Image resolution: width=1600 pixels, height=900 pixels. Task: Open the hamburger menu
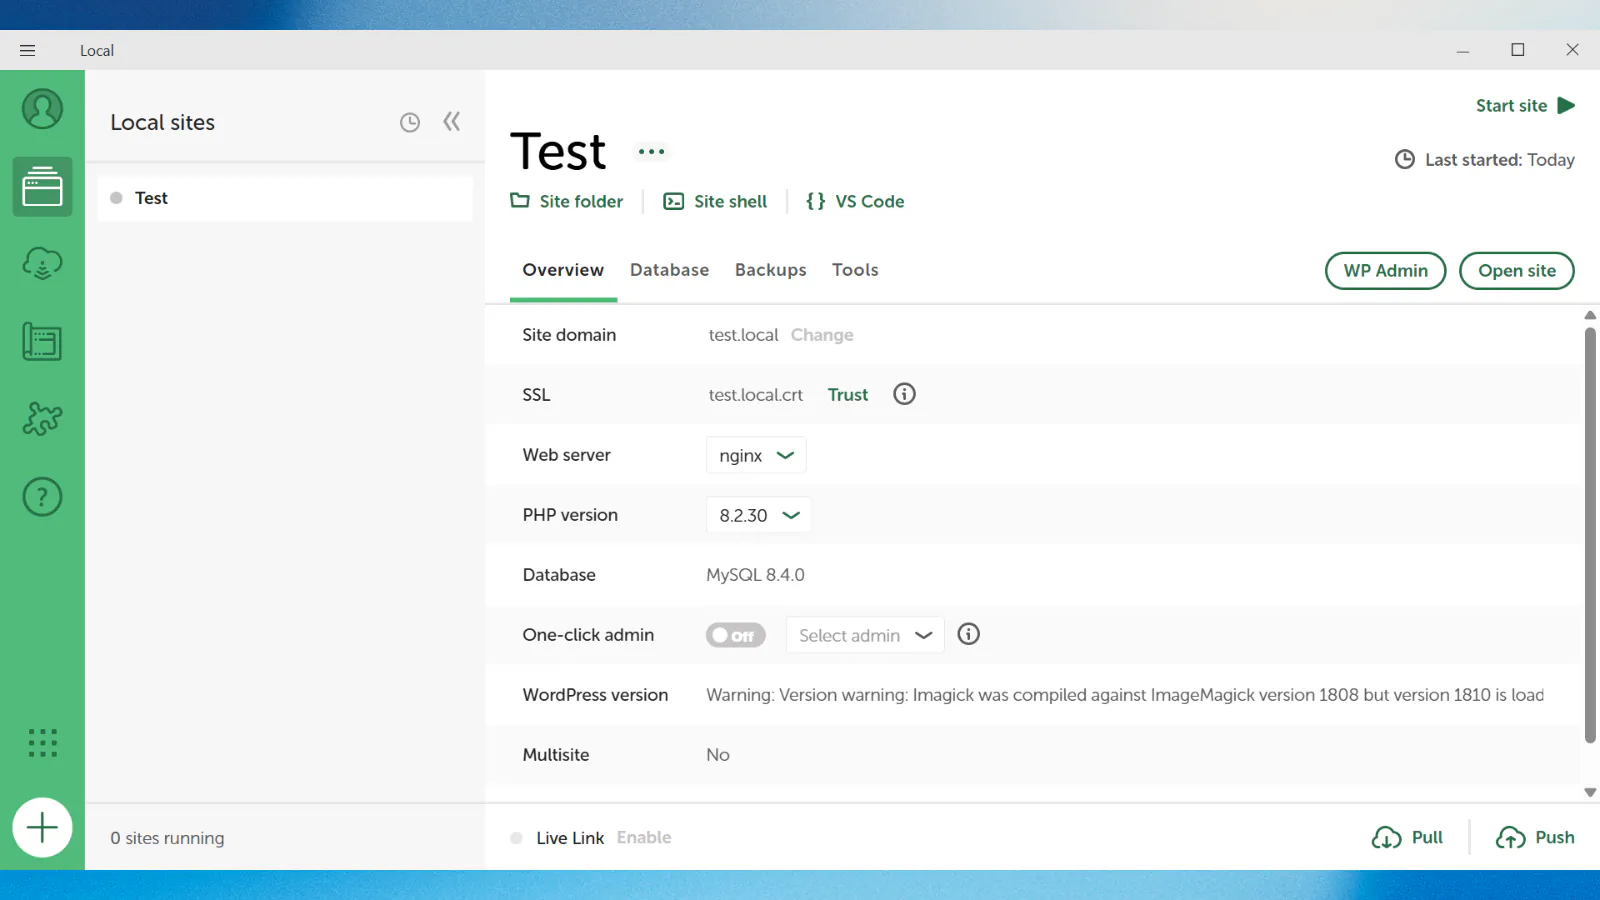(x=27, y=50)
